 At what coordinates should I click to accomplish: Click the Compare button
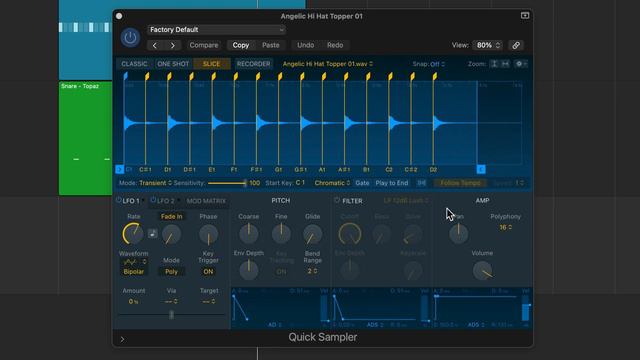[204, 45]
